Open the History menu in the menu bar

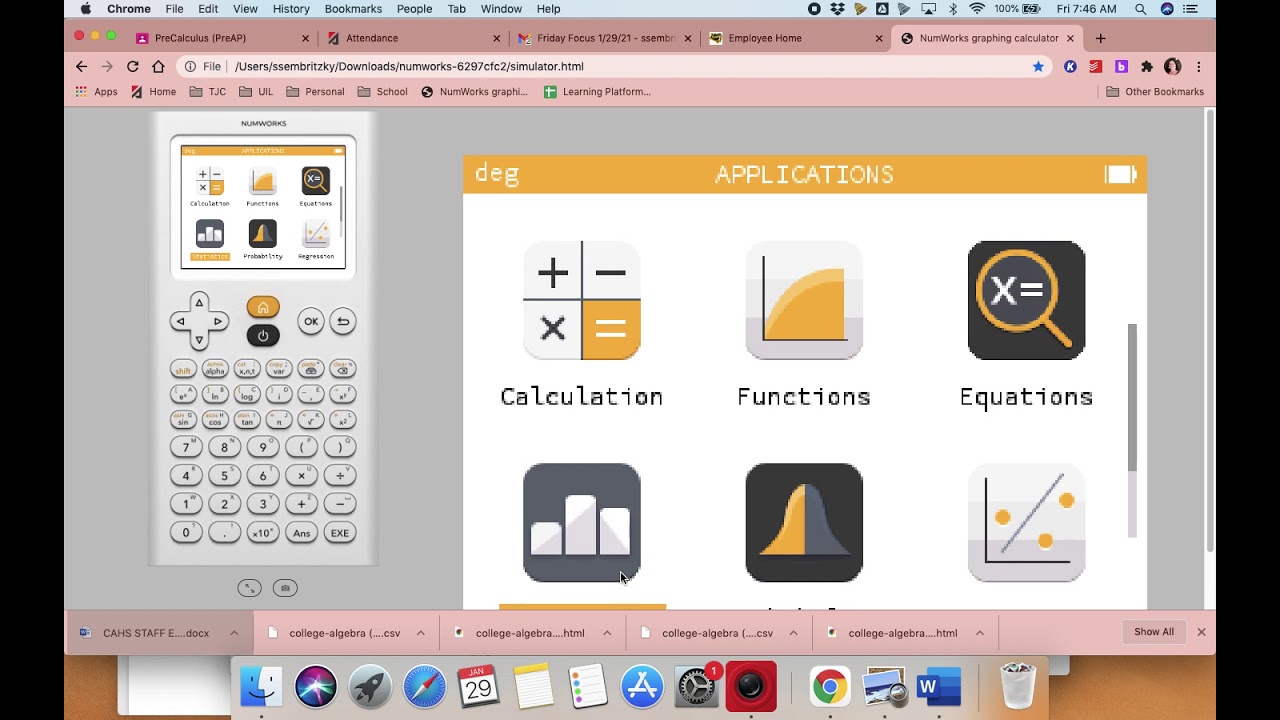(x=291, y=9)
